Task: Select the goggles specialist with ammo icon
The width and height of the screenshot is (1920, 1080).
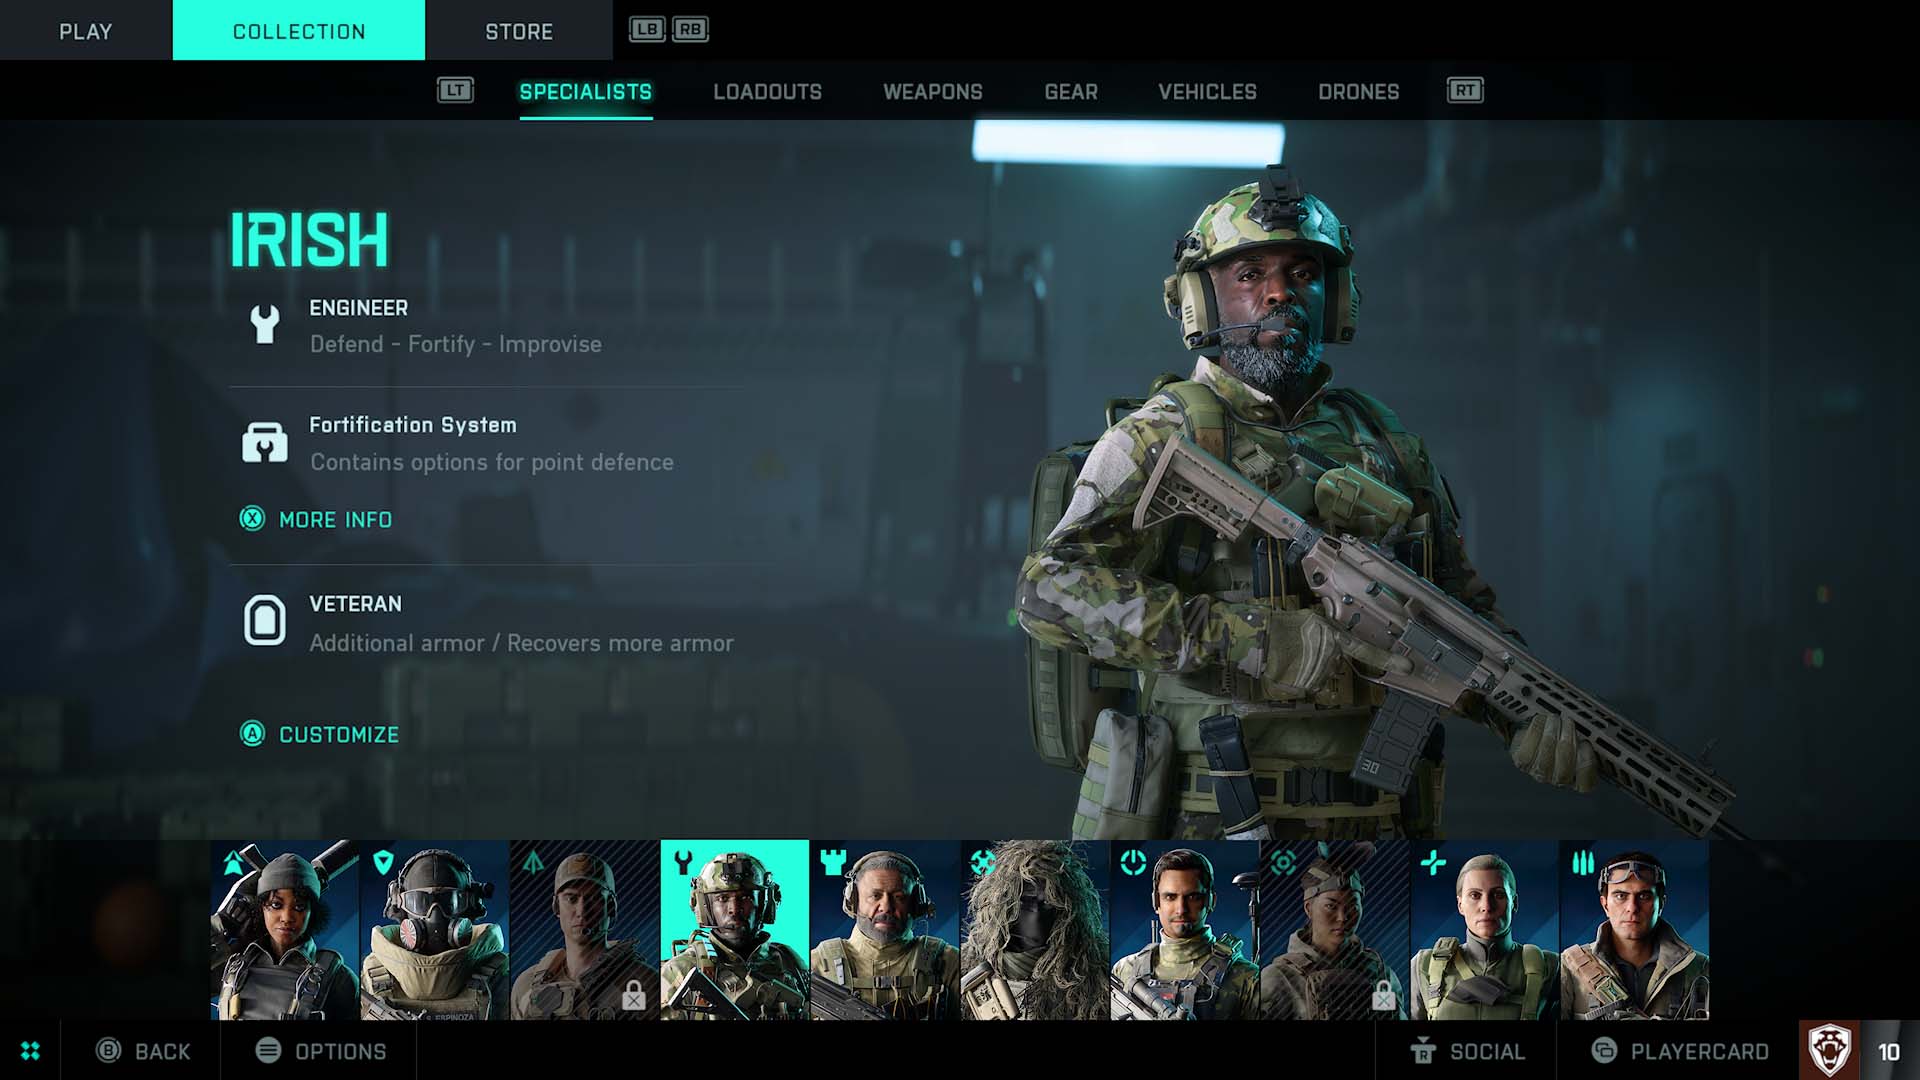Action: 1635,930
